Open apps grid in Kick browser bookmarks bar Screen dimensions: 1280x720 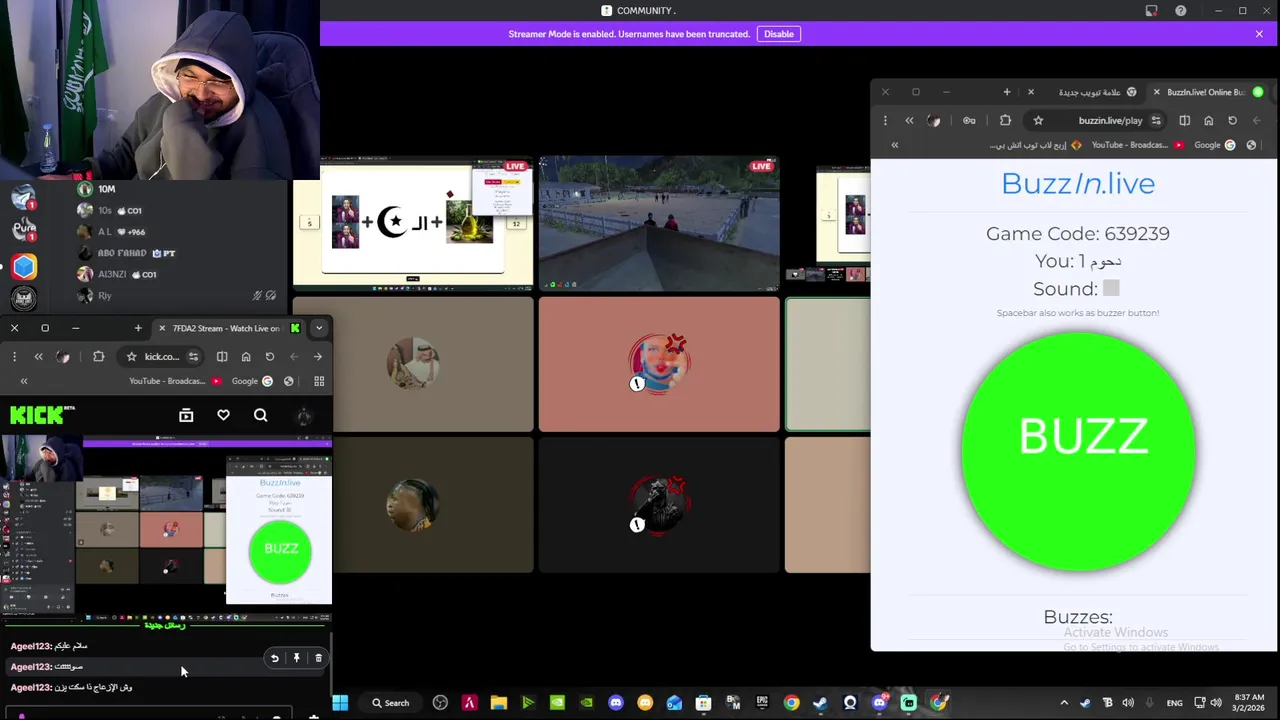[x=319, y=381]
